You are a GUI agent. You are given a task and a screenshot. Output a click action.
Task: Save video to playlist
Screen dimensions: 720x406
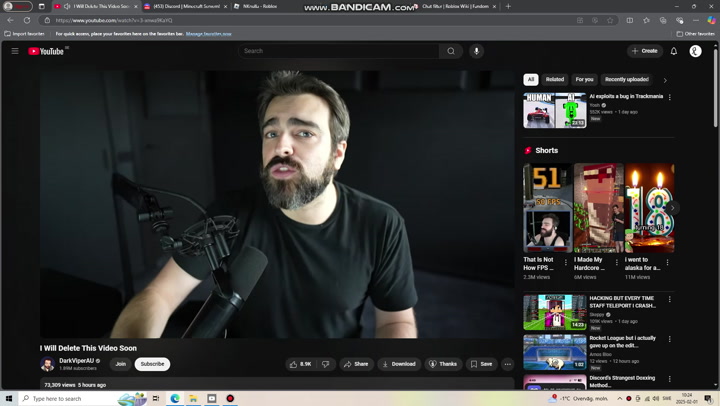(481, 364)
